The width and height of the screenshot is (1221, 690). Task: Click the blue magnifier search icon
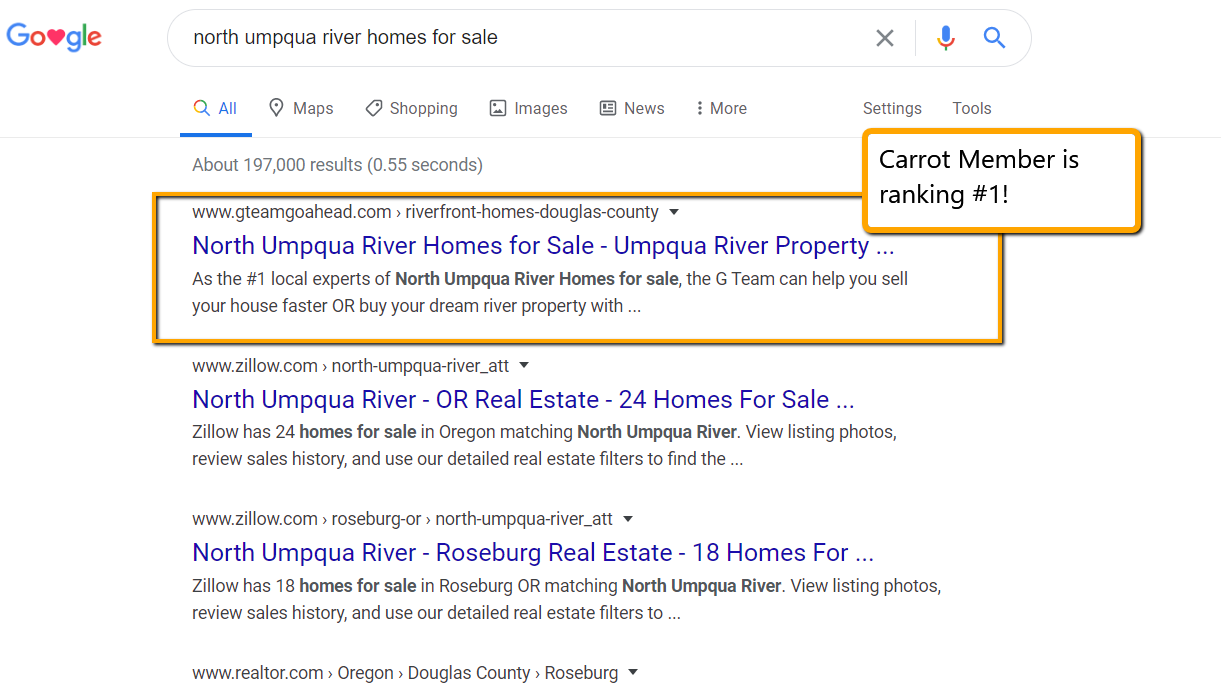click(x=994, y=38)
